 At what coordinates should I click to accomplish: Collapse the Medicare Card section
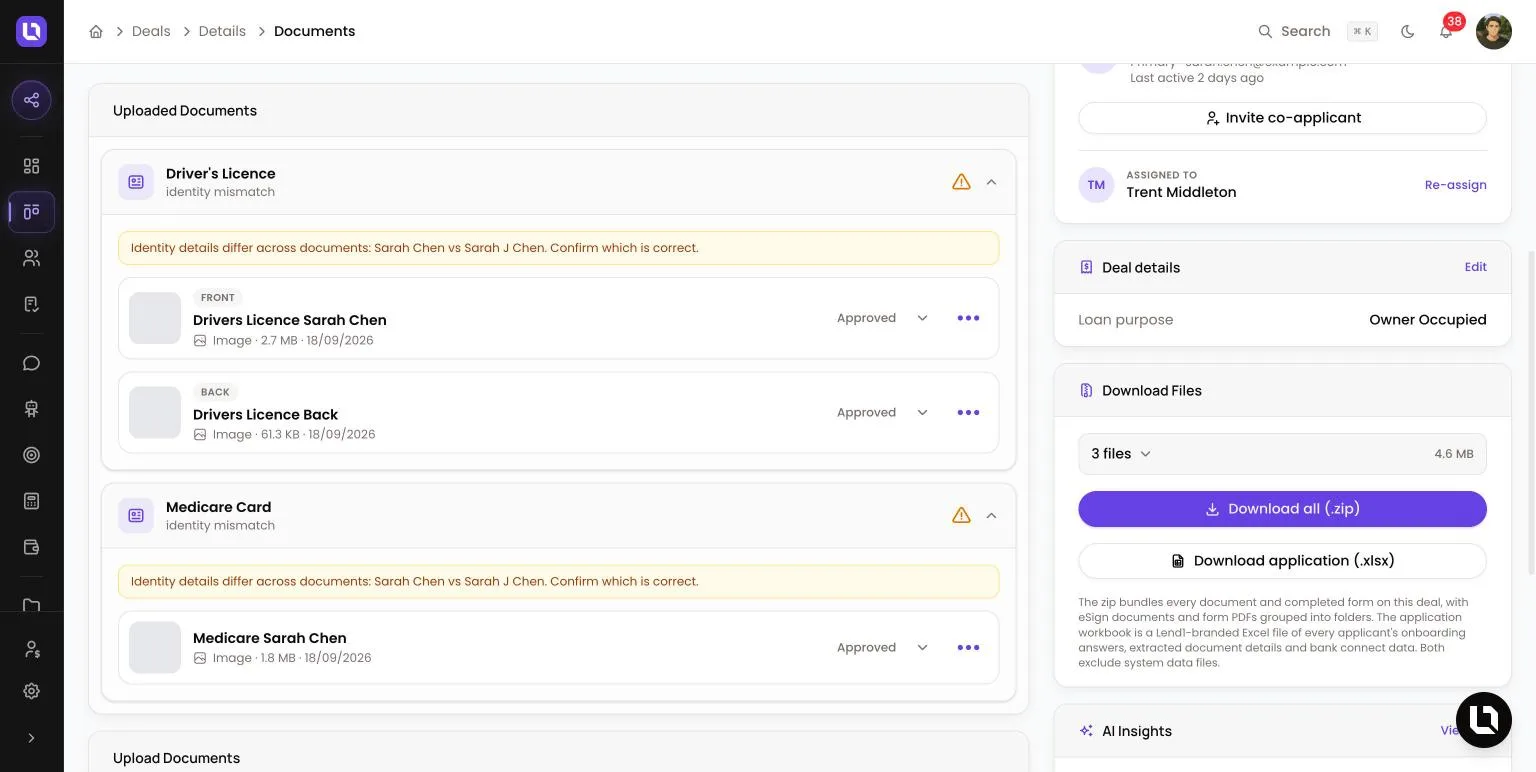pyautogui.click(x=991, y=516)
